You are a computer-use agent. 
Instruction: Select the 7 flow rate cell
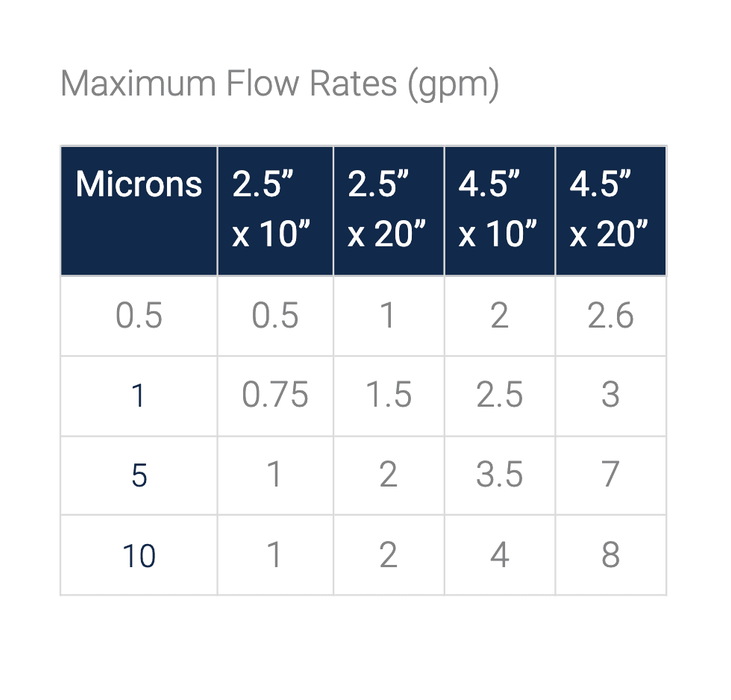pyautogui.click(x=610, y=475)
